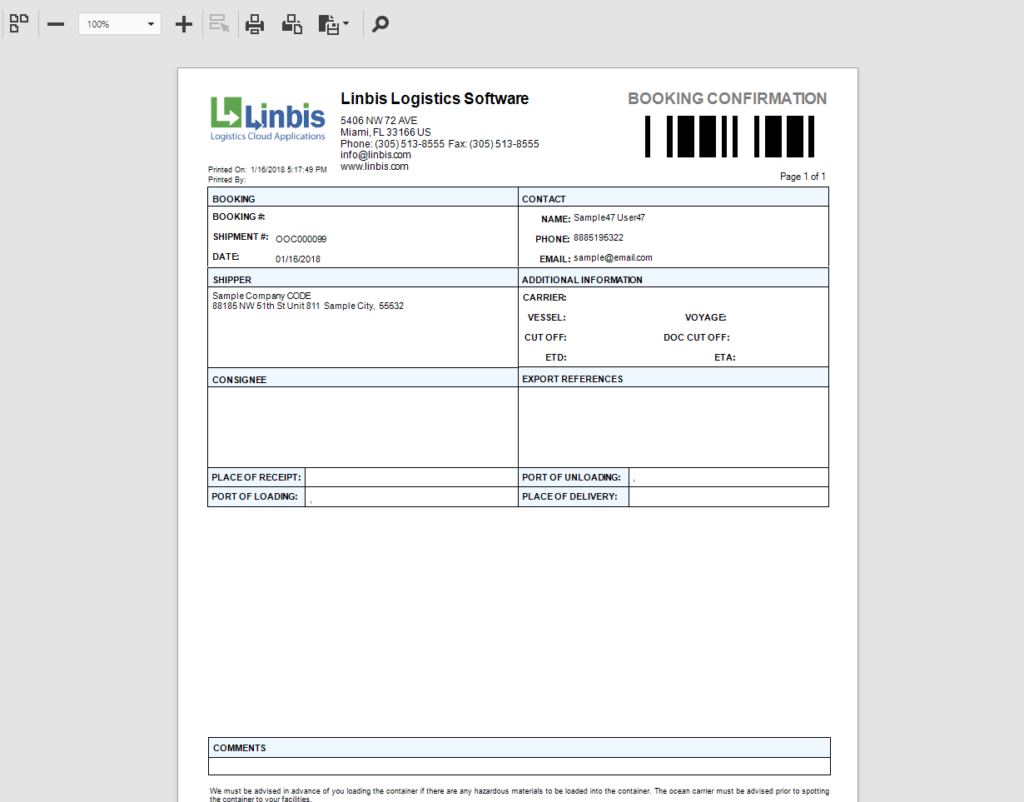Export the report to a file
Viewport: 1024px width, 802px height.
[327, 23]
